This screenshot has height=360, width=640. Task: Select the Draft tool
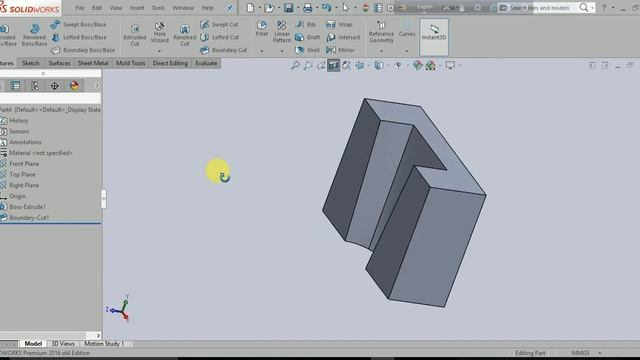click(x=308, y=37)
